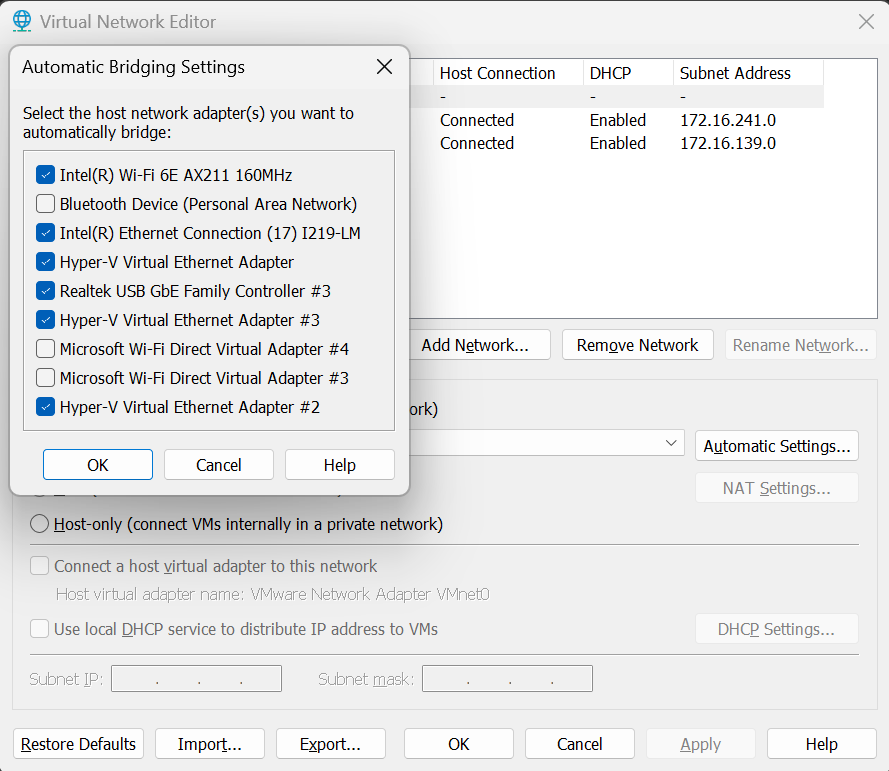Click the Subnet mask input field
Viewport: 889px width, 771px height.
pos(507,679)
